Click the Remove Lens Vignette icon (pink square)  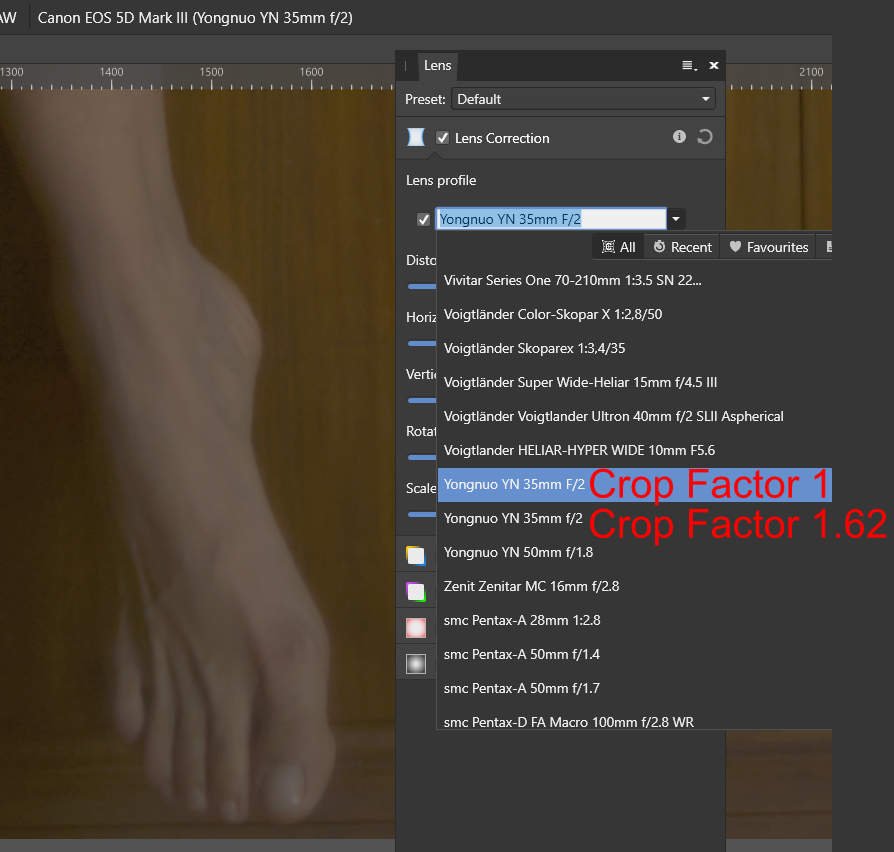(416, 627)
